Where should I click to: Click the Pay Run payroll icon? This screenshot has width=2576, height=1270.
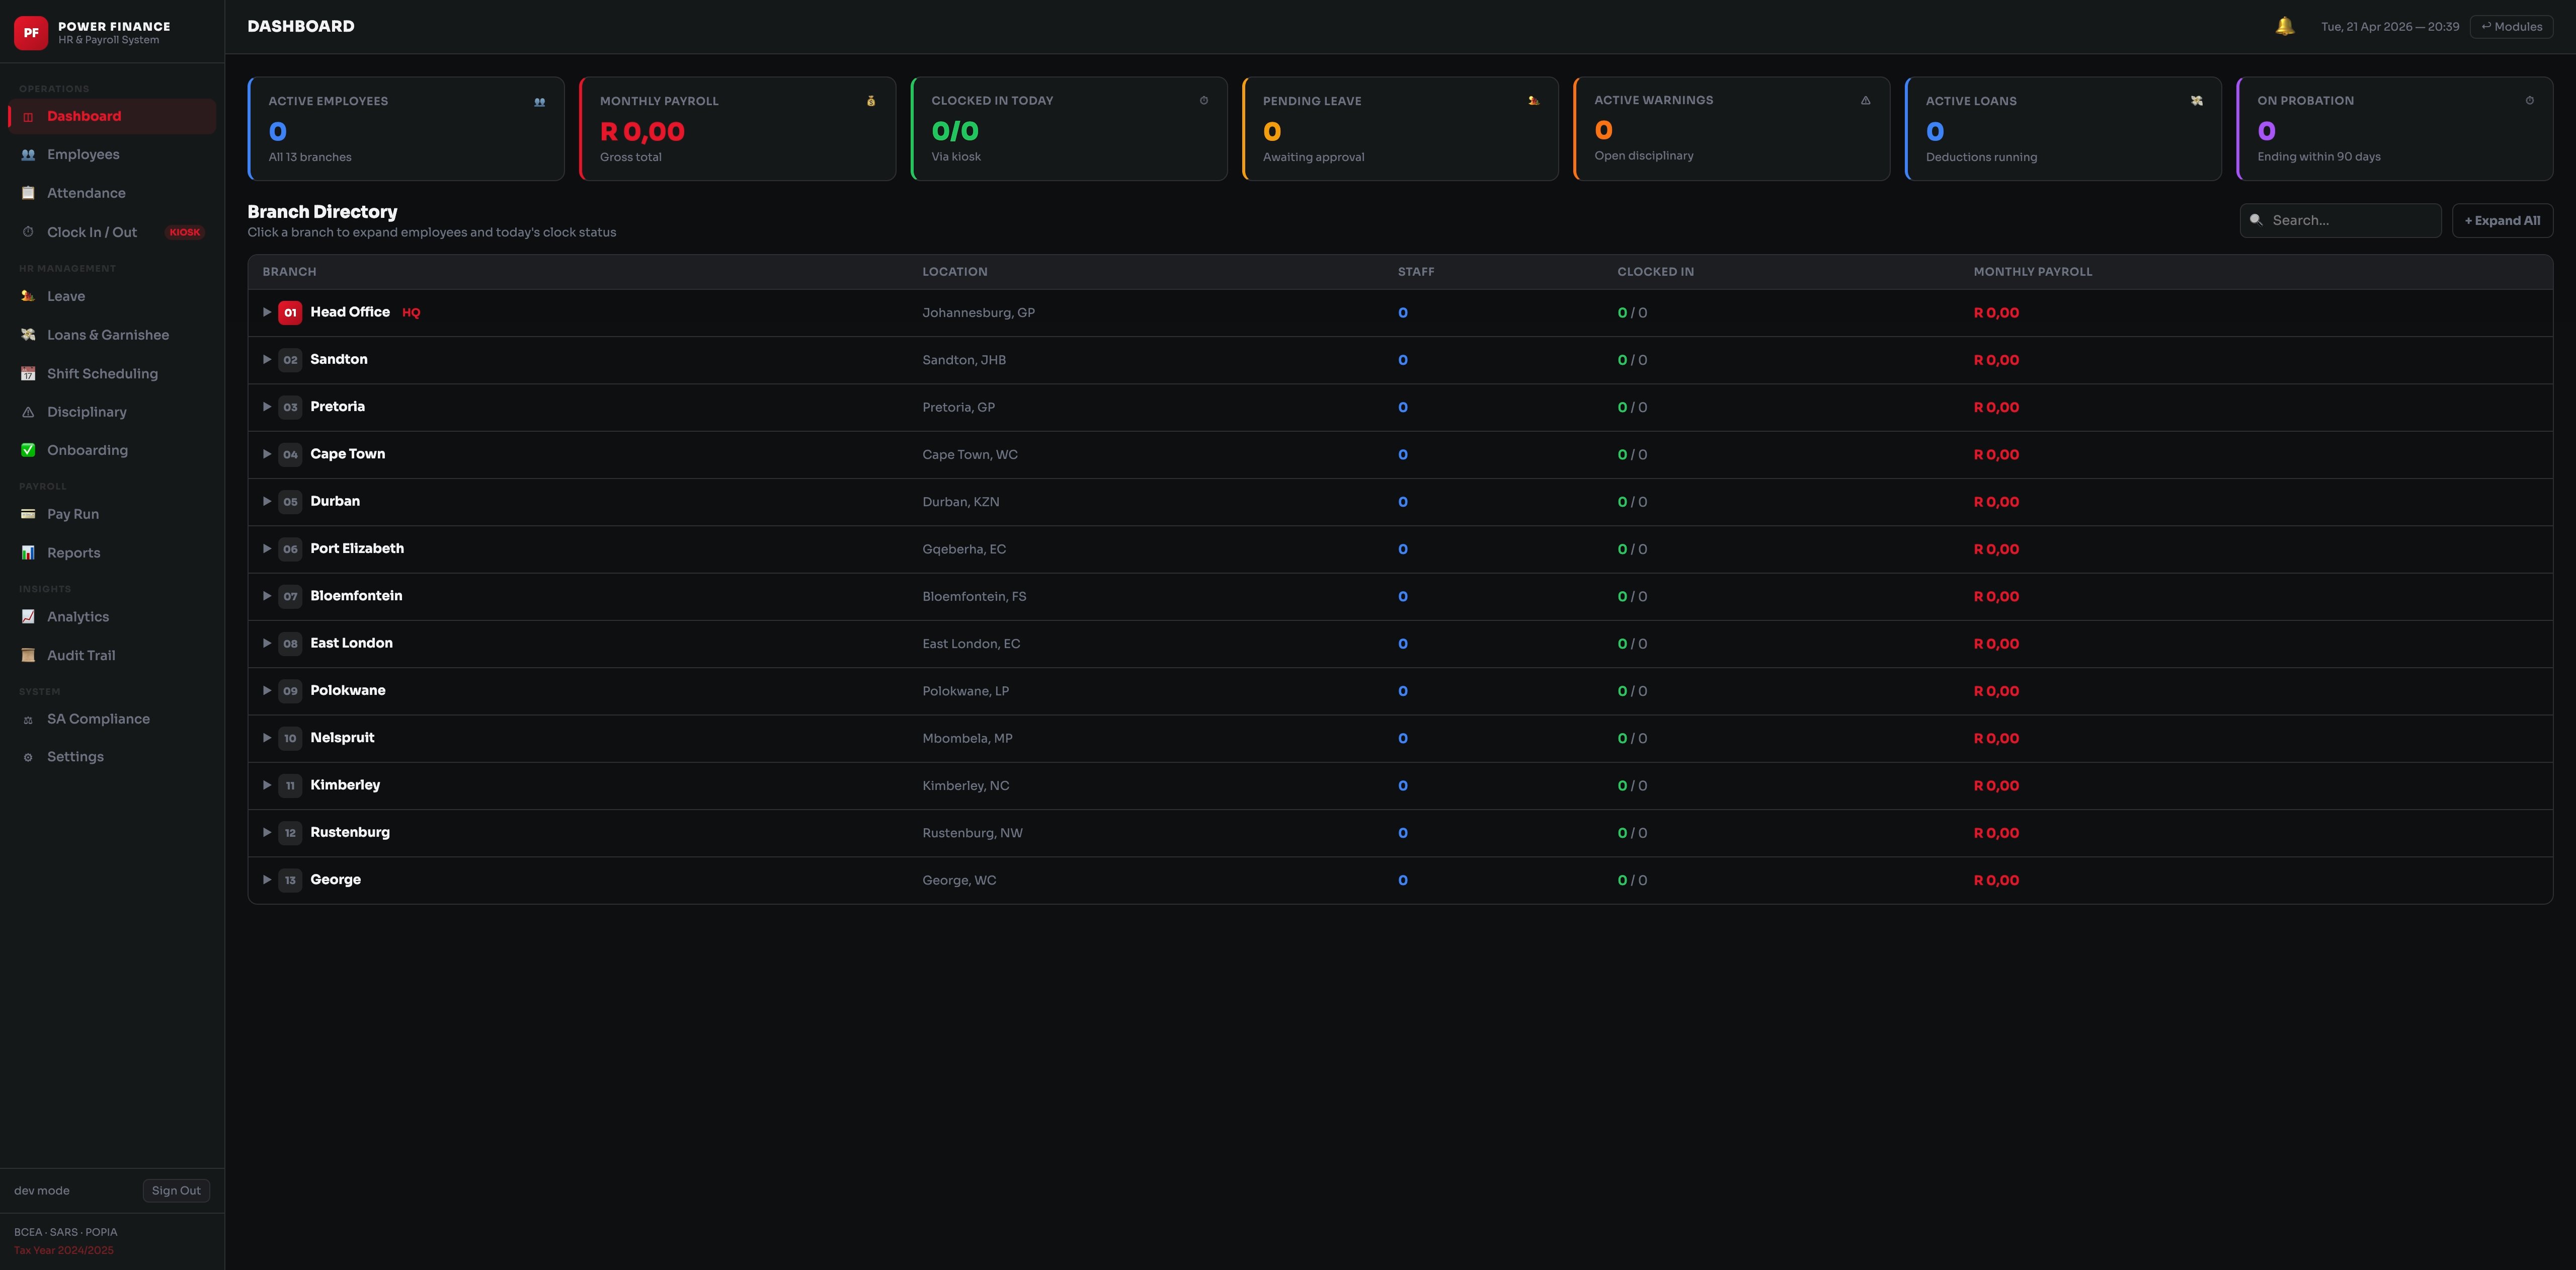coord(27,513)
